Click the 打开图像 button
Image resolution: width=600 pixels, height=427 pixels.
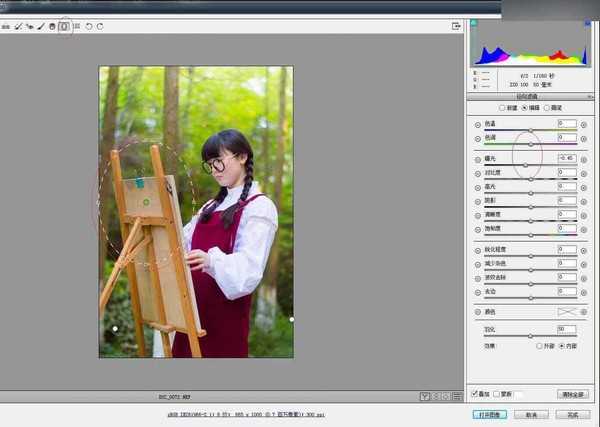488,413
